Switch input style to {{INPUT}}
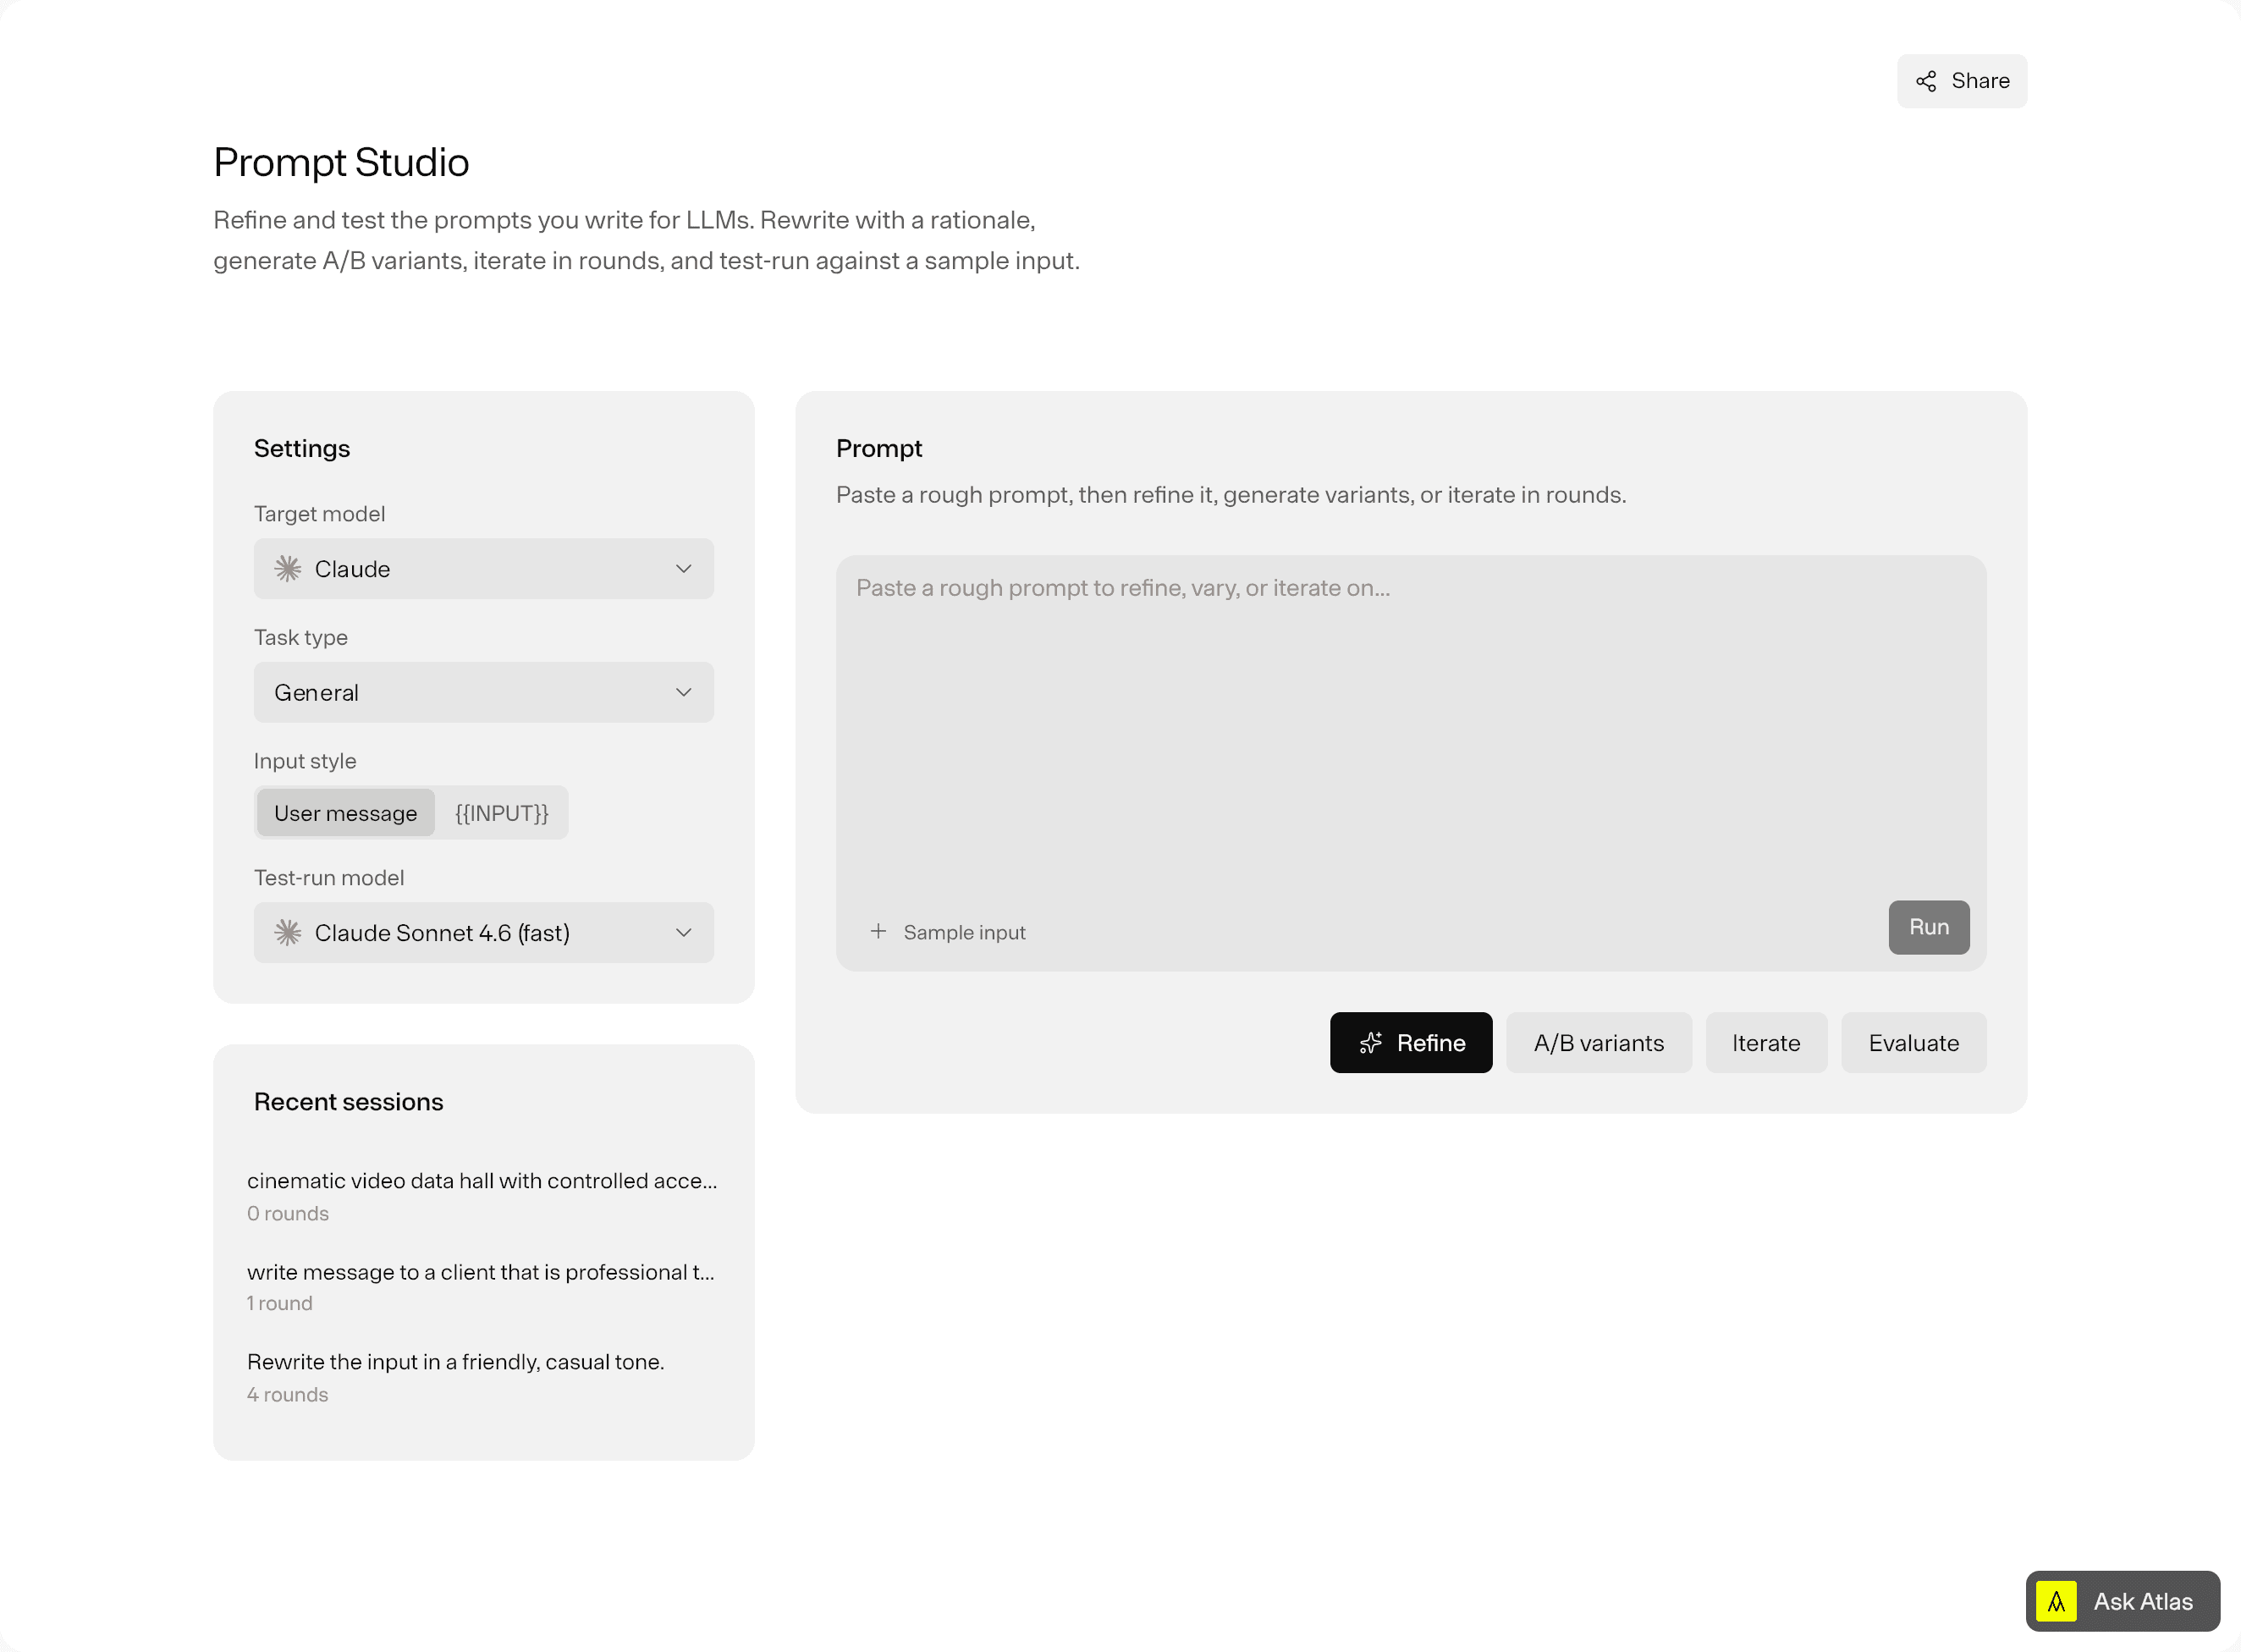2241x1652 pixels. click(502, 813)
